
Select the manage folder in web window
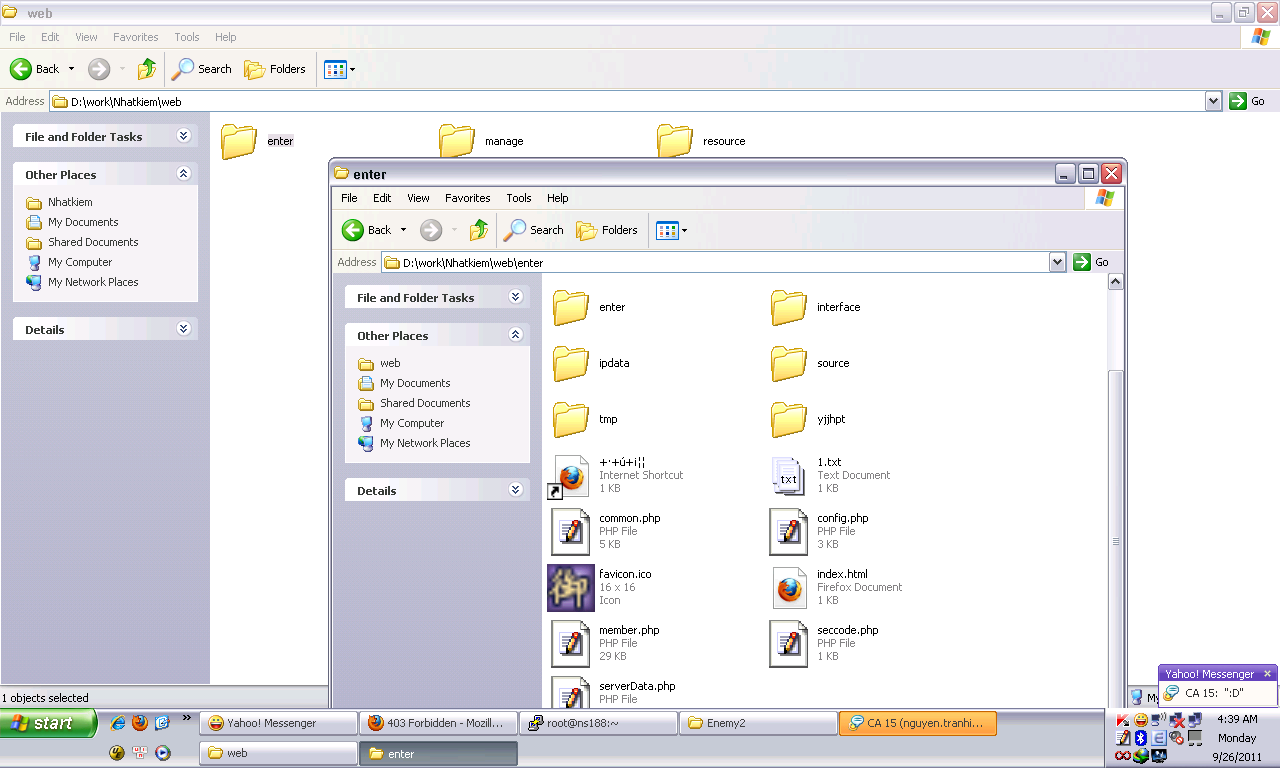[457, 141]
